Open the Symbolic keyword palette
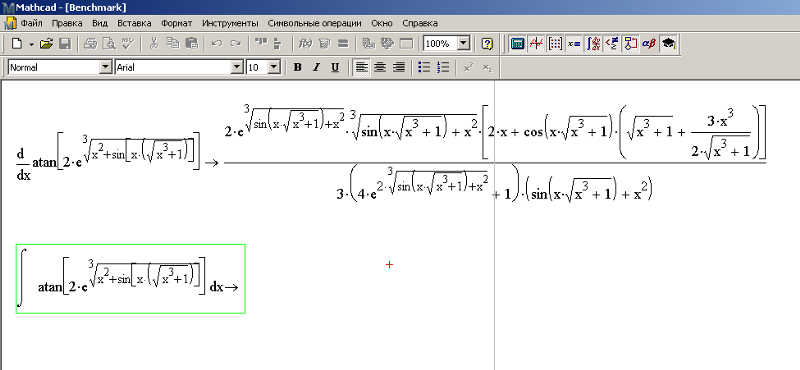 click(x=668, y=44)
